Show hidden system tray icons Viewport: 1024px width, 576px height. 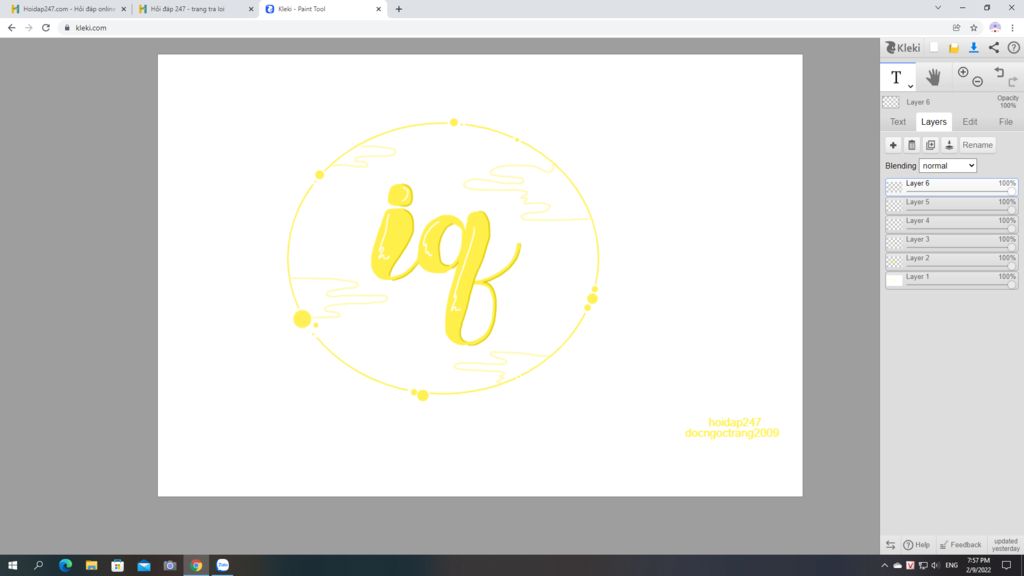pyautogui.click(x=884, y=566)
